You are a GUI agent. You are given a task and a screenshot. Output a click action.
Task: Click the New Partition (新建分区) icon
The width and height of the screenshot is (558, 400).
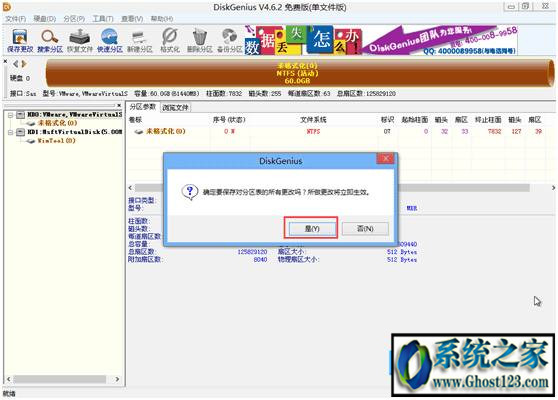pos(140,41)
